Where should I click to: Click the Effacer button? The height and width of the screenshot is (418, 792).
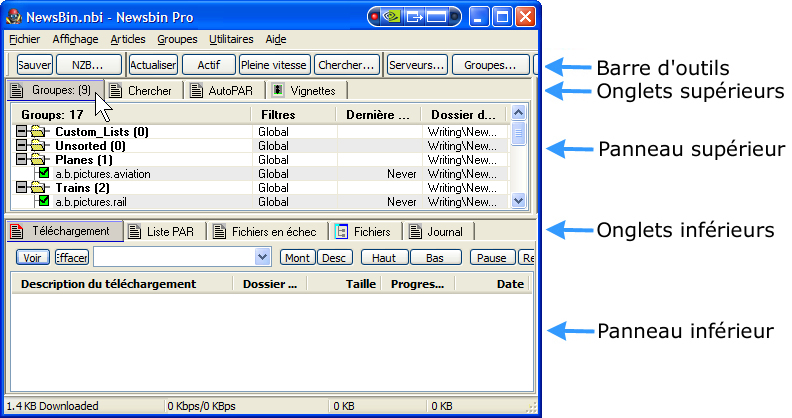[71, 257]
